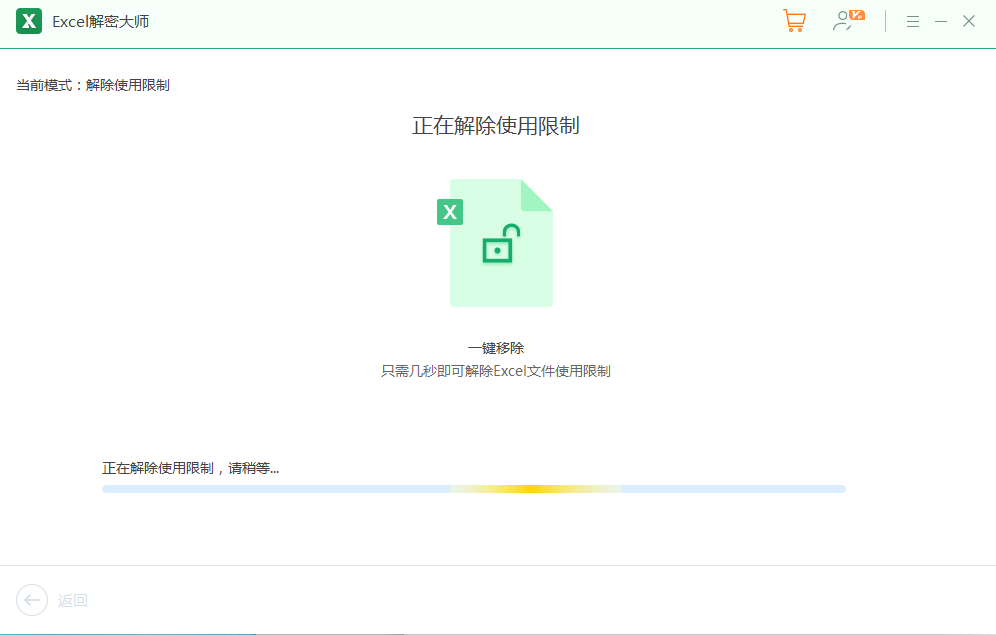Click the 正在解除使用限制 heading

pyautogui.click(x=495, y=126)
